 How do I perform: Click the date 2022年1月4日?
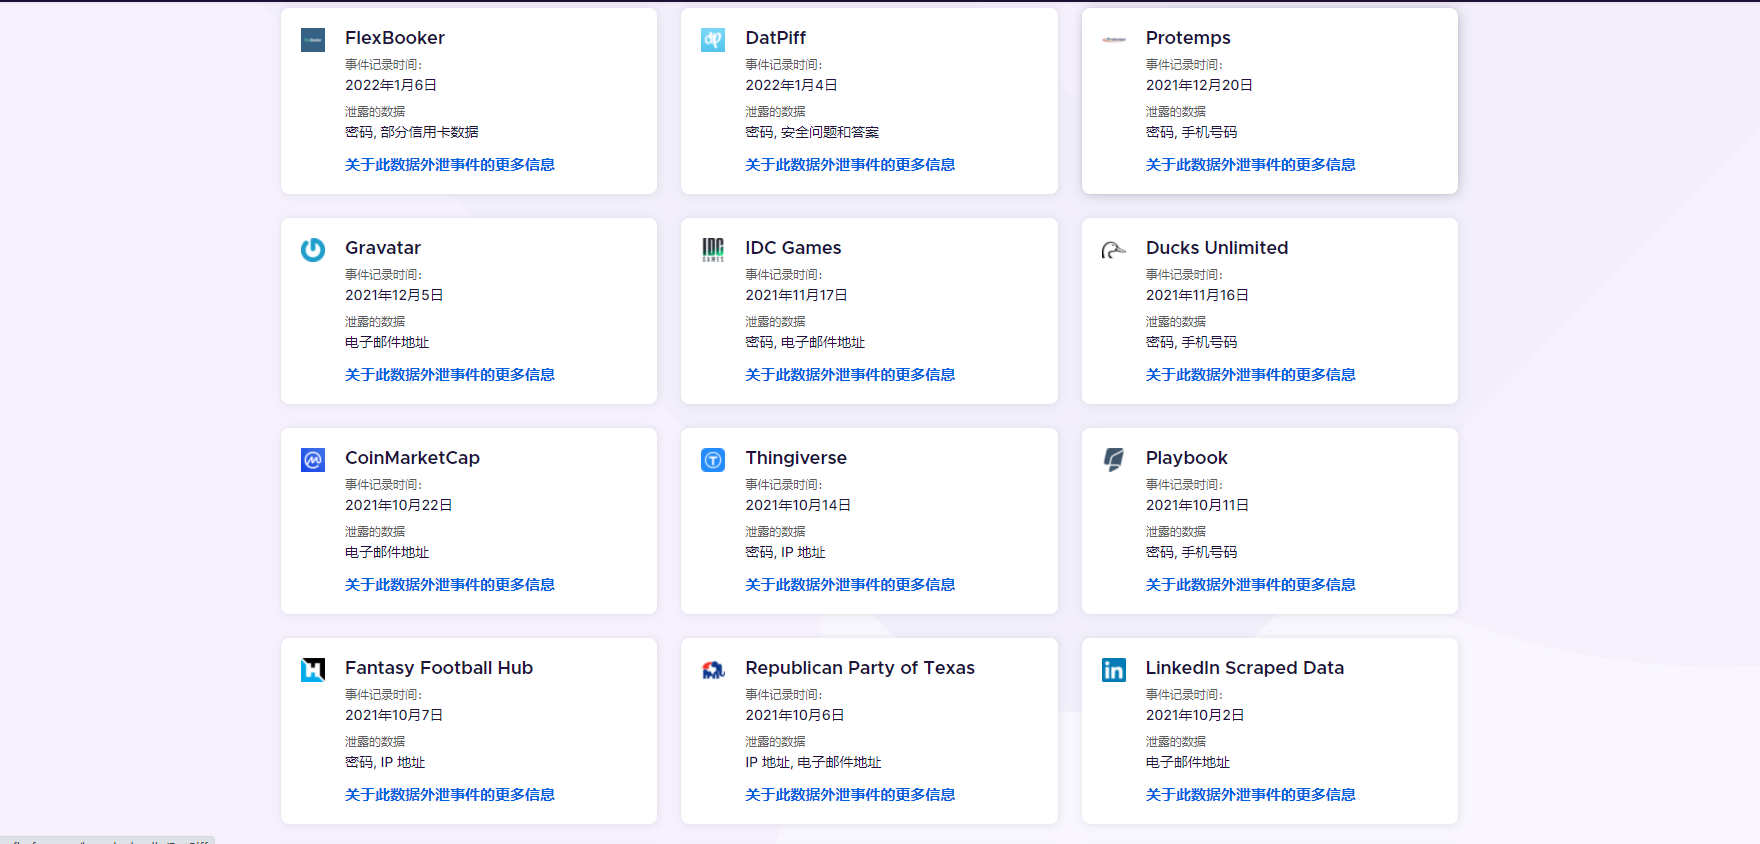(x=791, y=85)
